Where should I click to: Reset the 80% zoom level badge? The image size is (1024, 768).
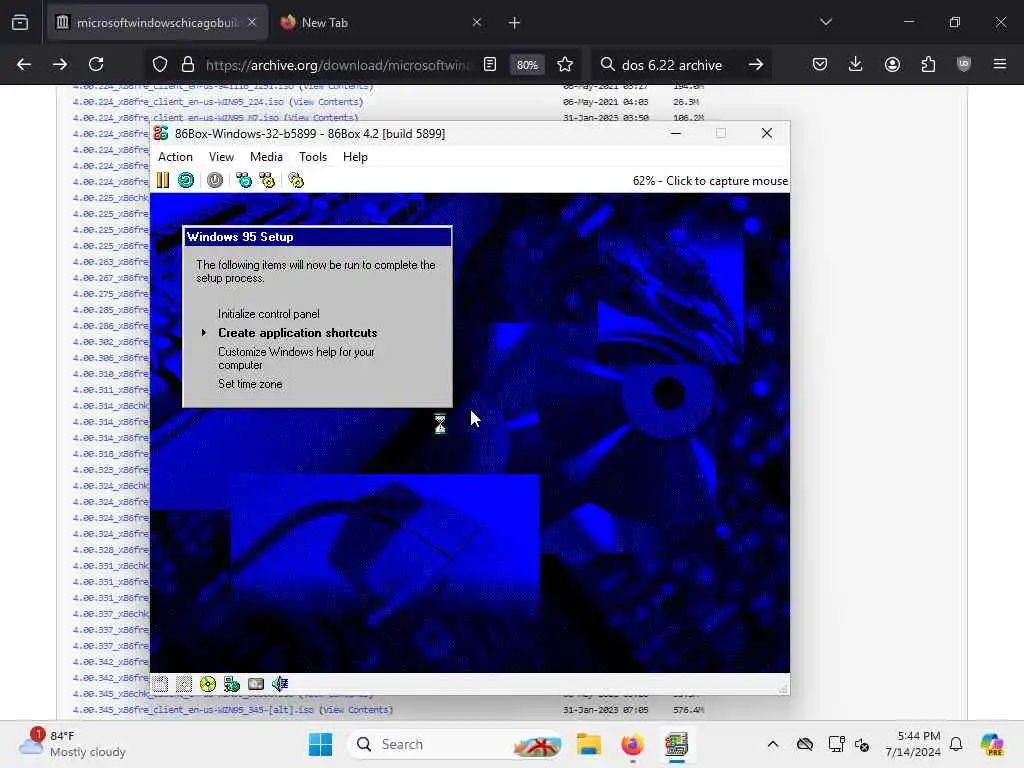[527, 65]
